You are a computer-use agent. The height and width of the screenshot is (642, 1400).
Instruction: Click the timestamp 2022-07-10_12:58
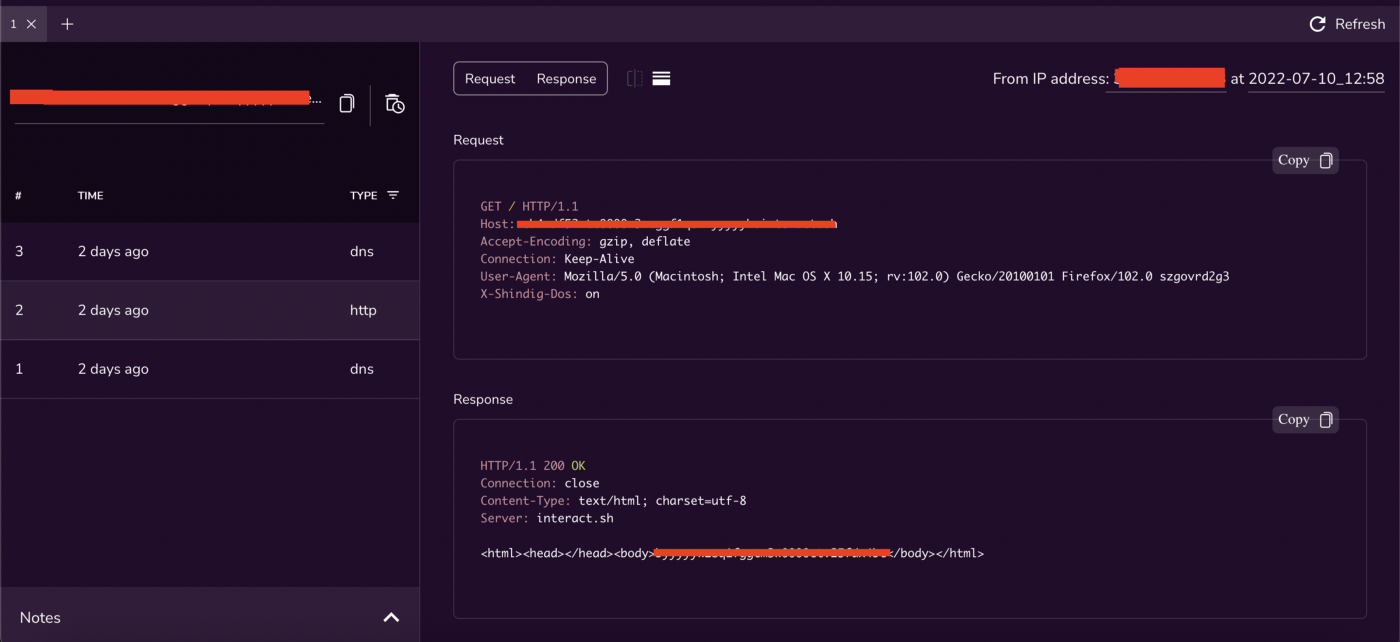pos(1316,79)
